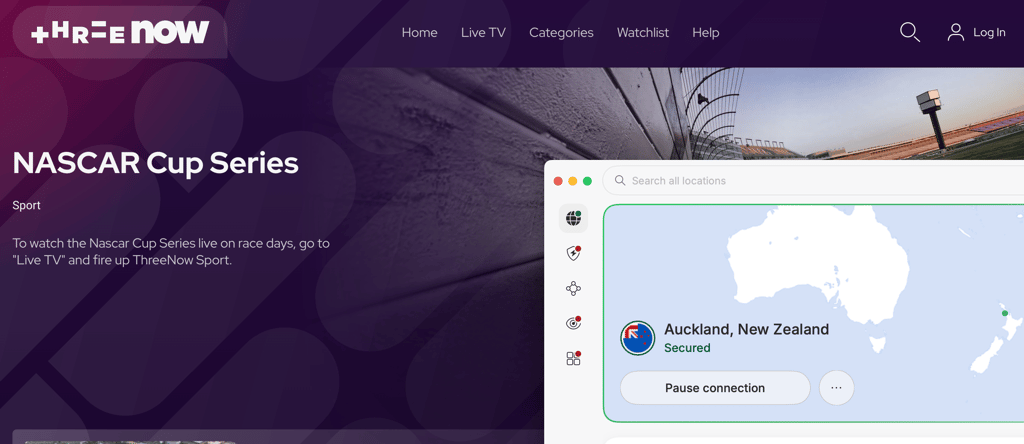Click Auckland, New Zealand location text
Screen dimensions: 1024x444
(x=746, y=329)
